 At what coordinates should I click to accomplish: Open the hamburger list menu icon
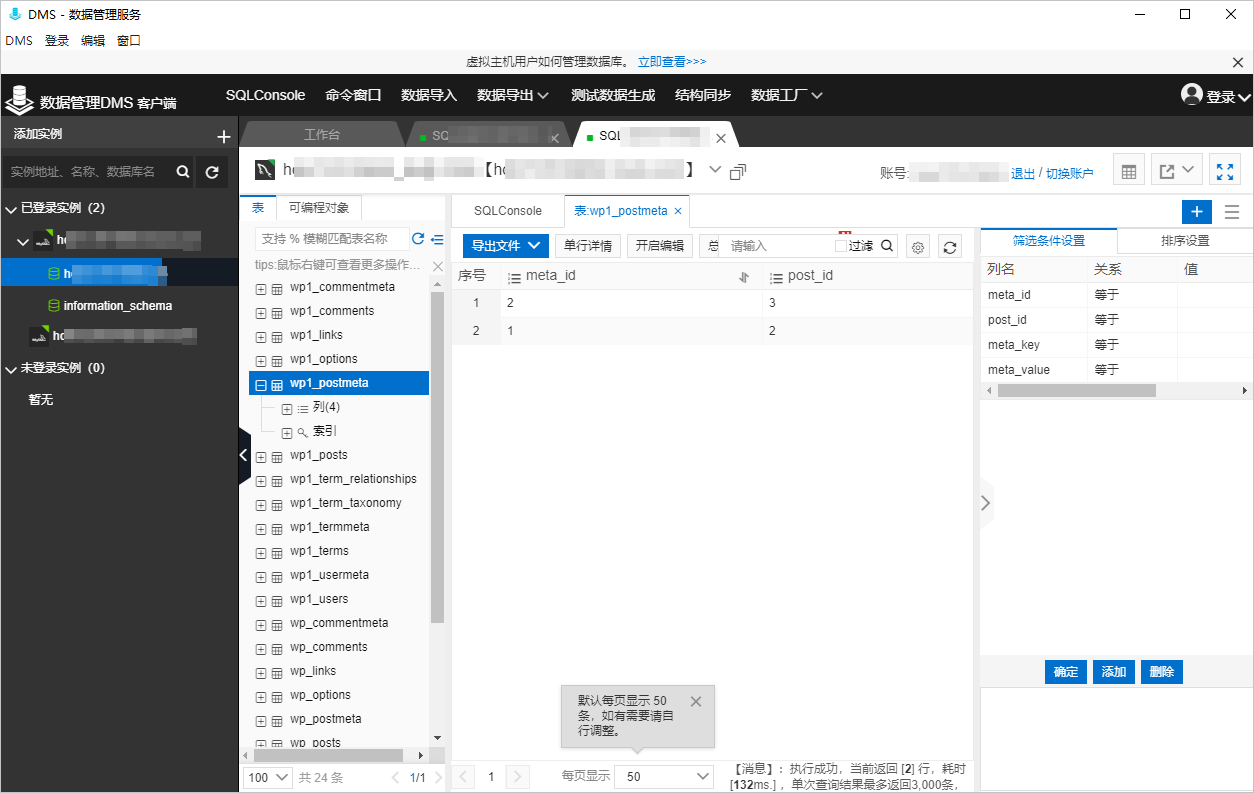pyautogui.click(x=1232, y=212)
